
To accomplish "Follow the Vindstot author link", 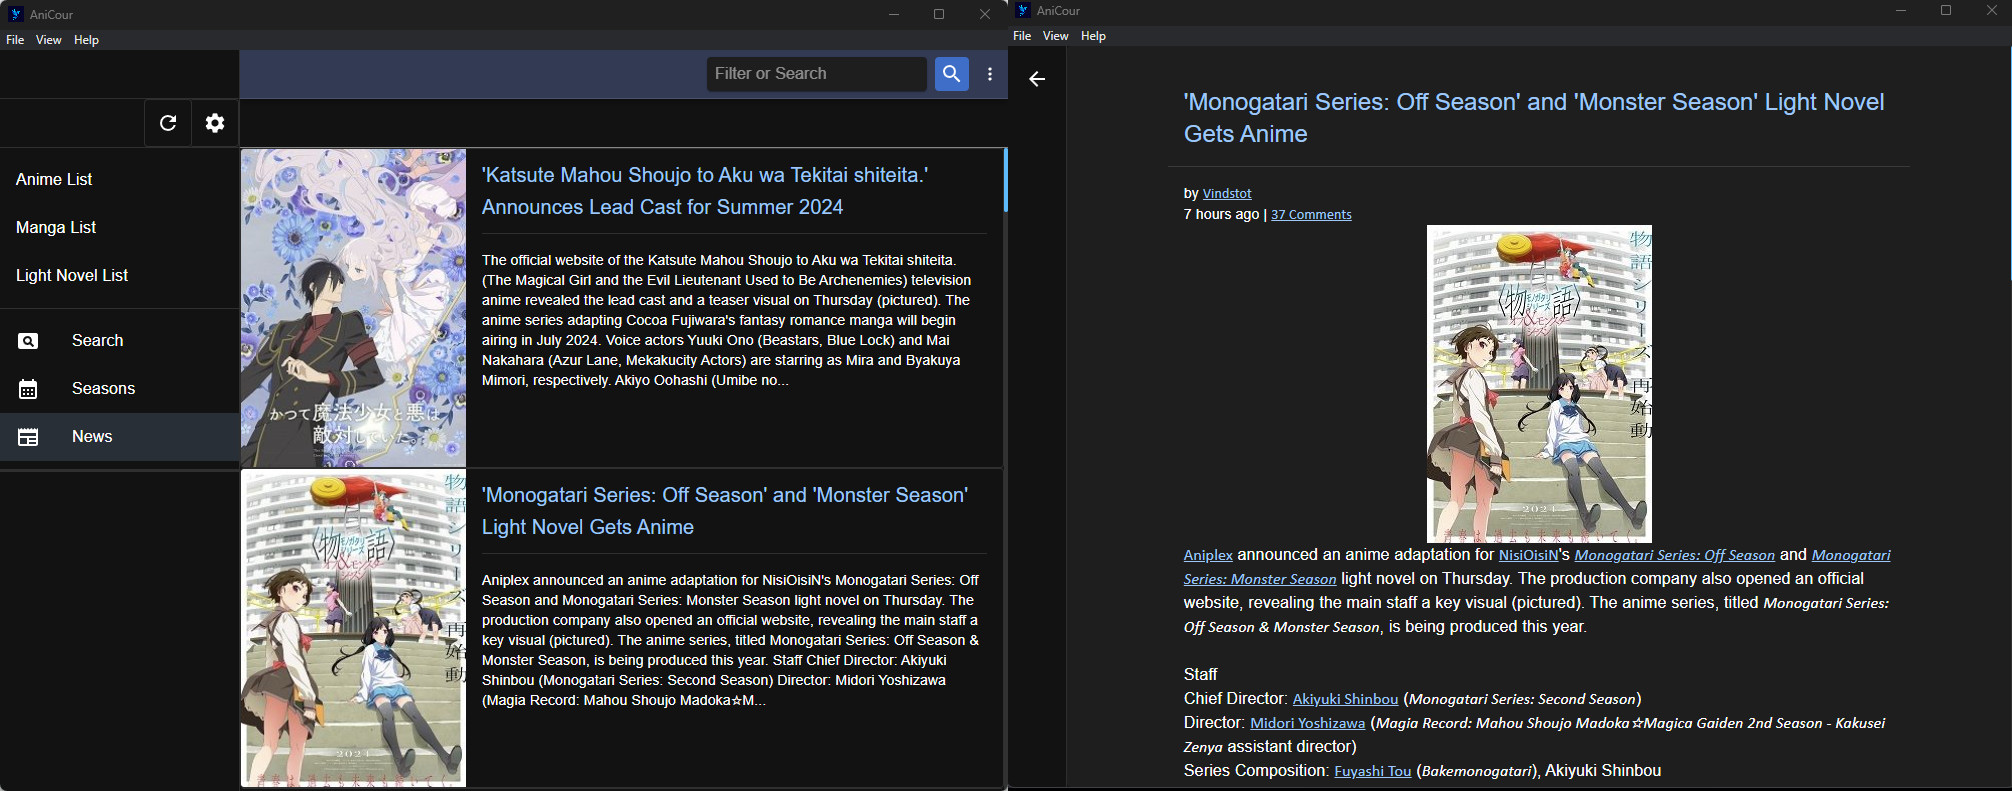I will tap(1227, 194).
